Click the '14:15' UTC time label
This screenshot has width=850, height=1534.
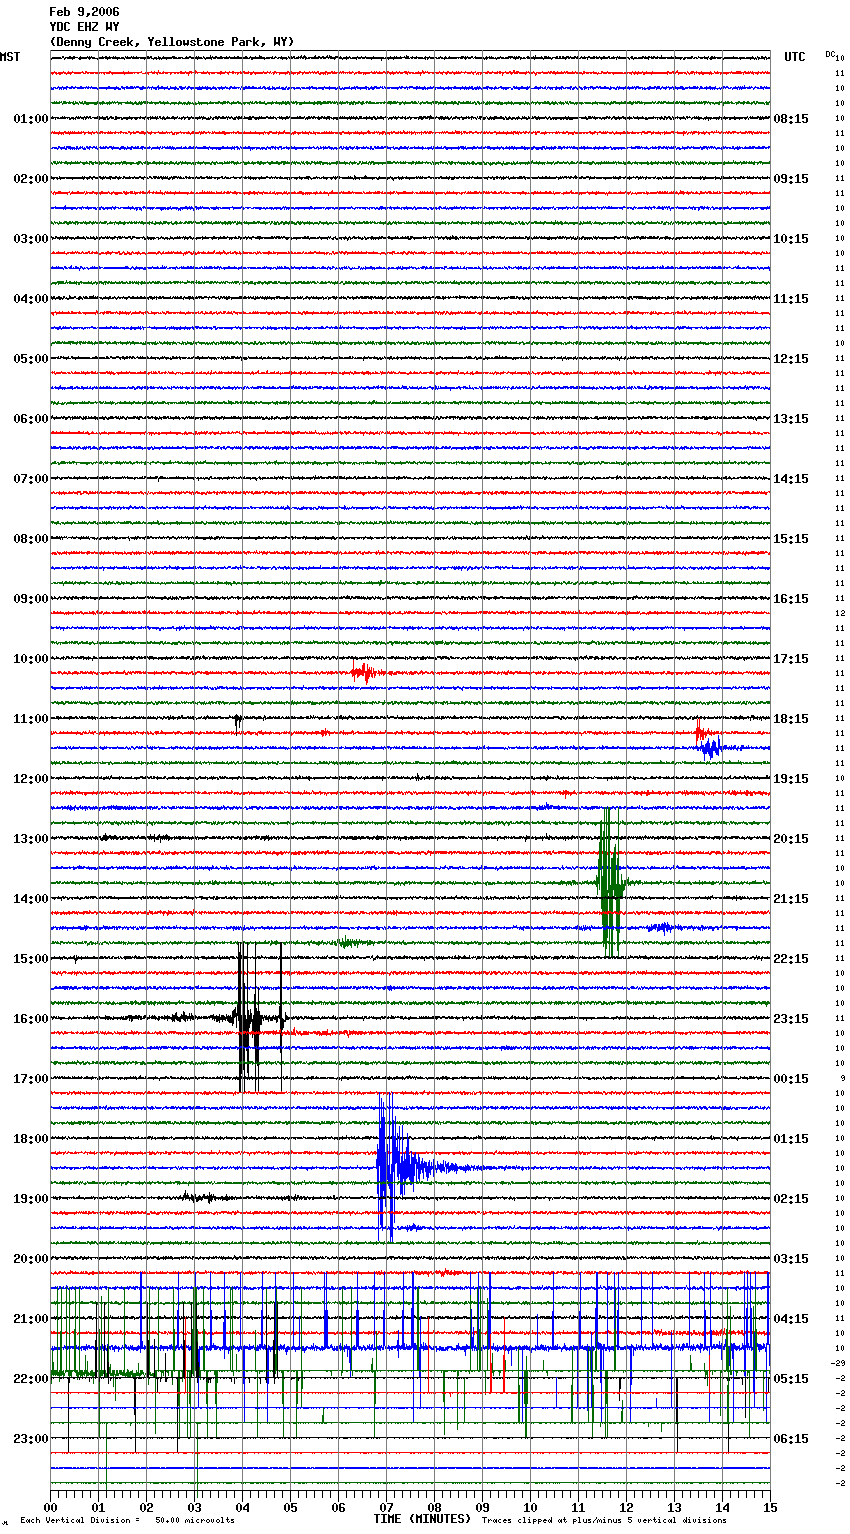[791, 479]
